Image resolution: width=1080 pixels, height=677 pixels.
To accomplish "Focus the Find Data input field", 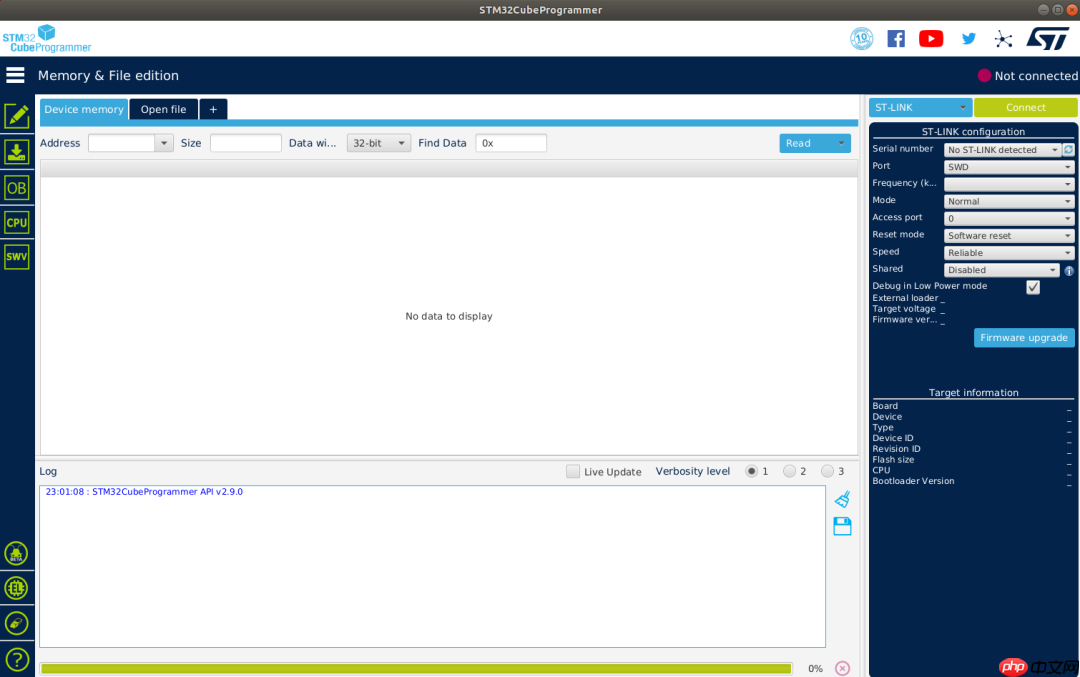I will [x=511, y=143].
